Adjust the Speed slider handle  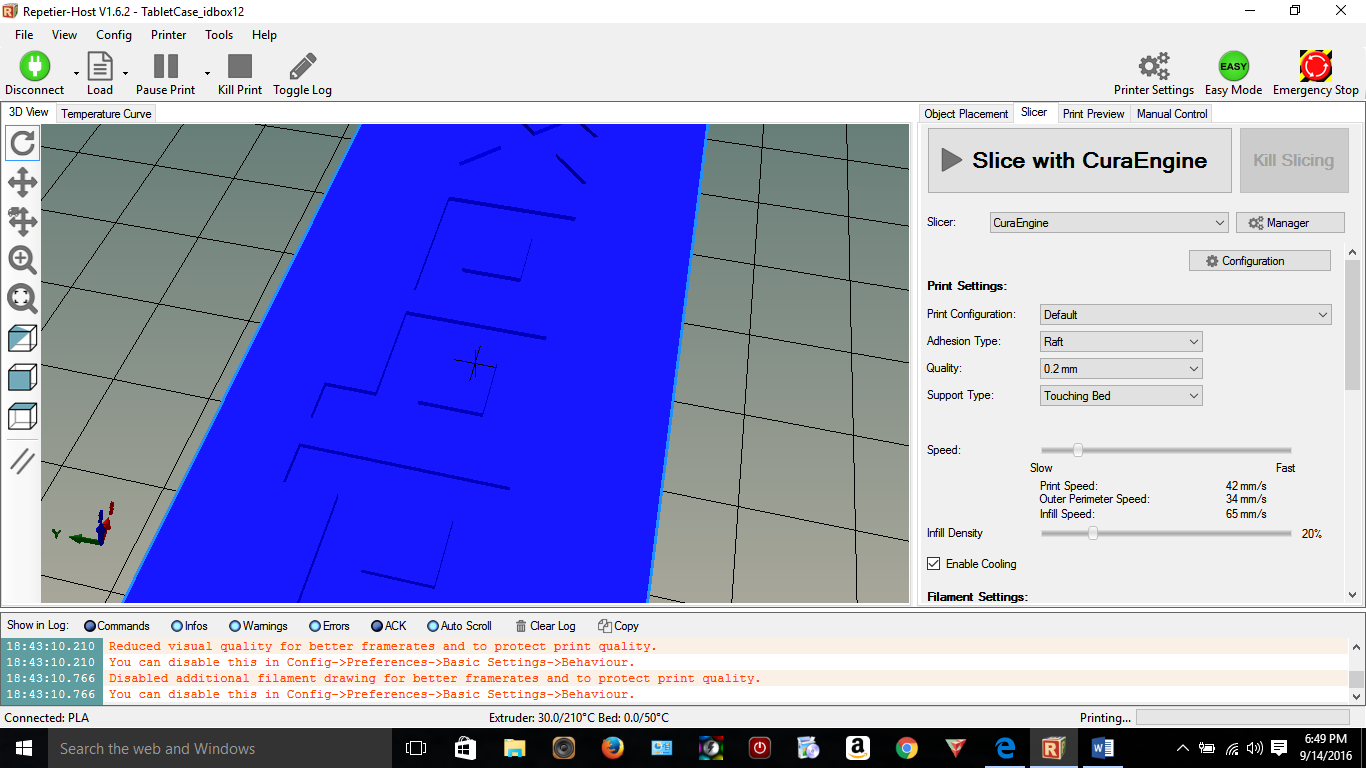(x=1078, y=450)
